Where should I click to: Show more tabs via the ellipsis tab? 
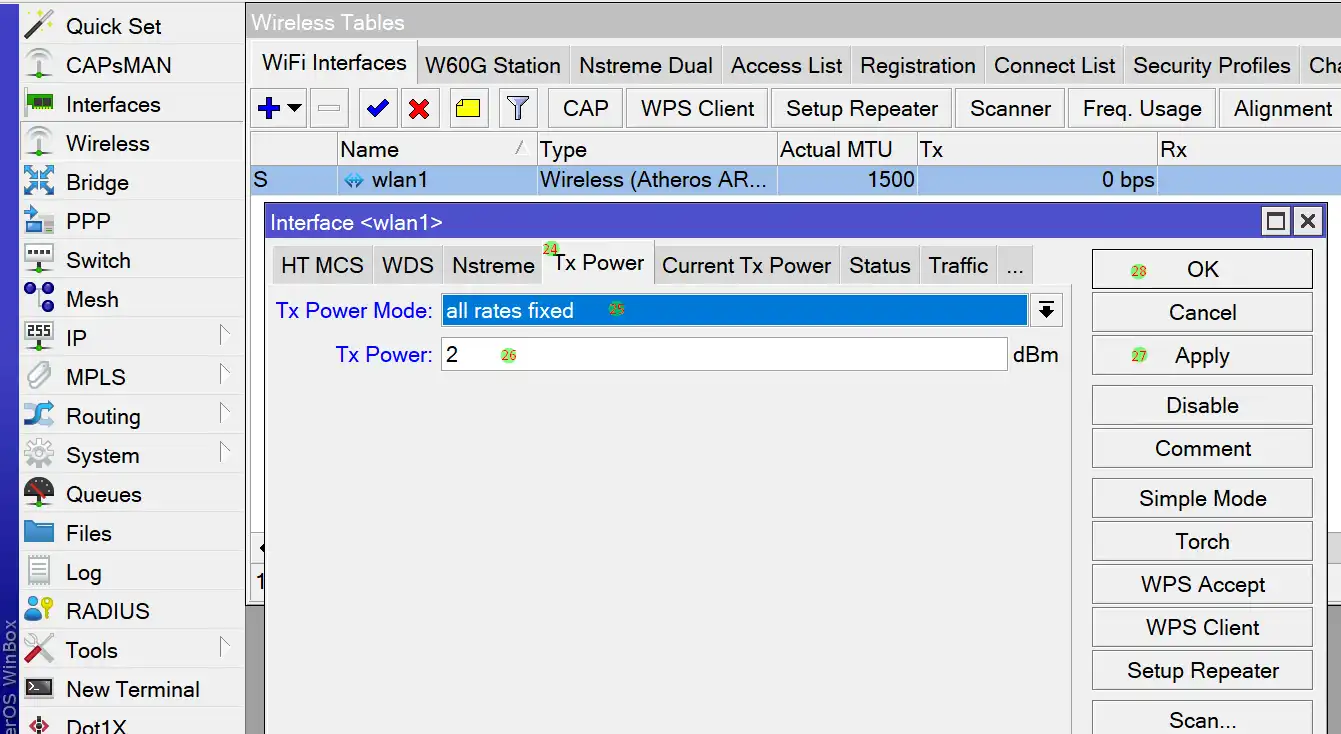[x=1015, y=266]
